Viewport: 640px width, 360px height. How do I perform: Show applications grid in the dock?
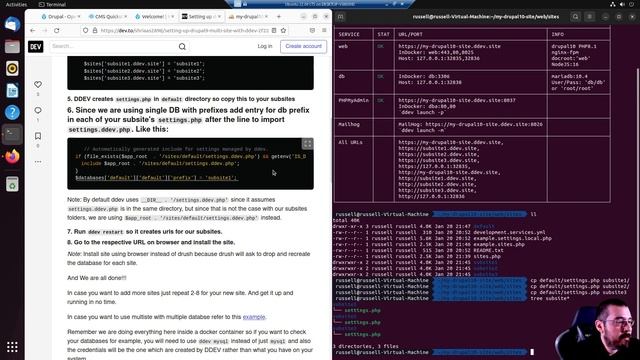click(x=12, y=347)
